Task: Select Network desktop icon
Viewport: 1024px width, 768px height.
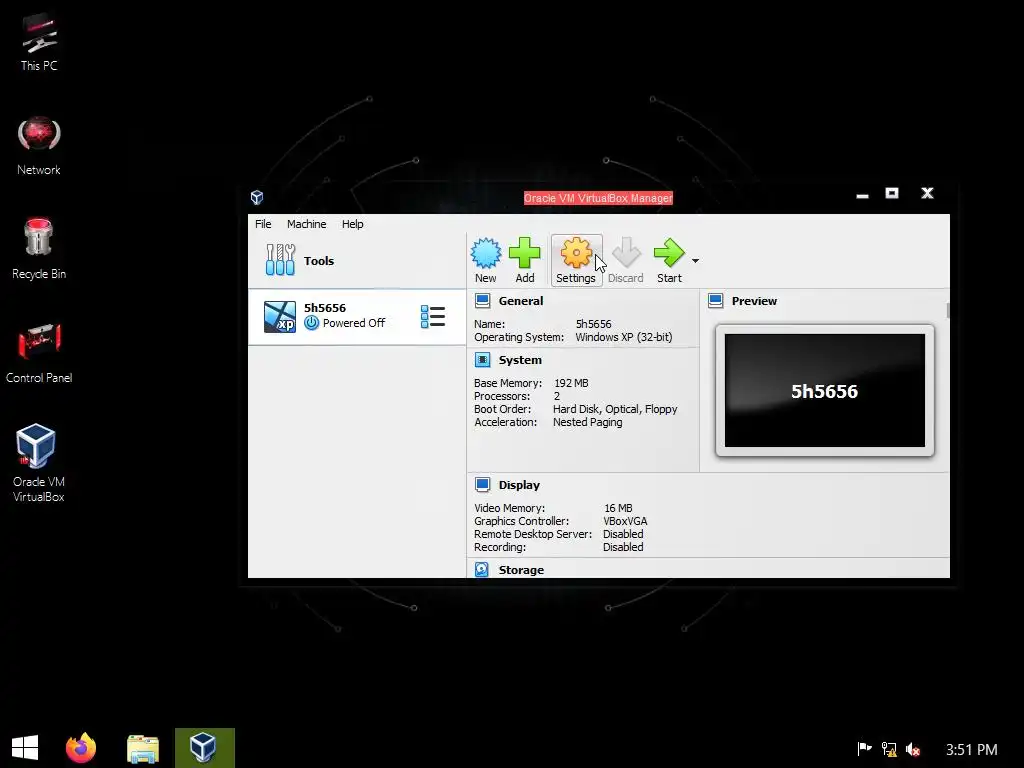Action: tap(39, 146)
